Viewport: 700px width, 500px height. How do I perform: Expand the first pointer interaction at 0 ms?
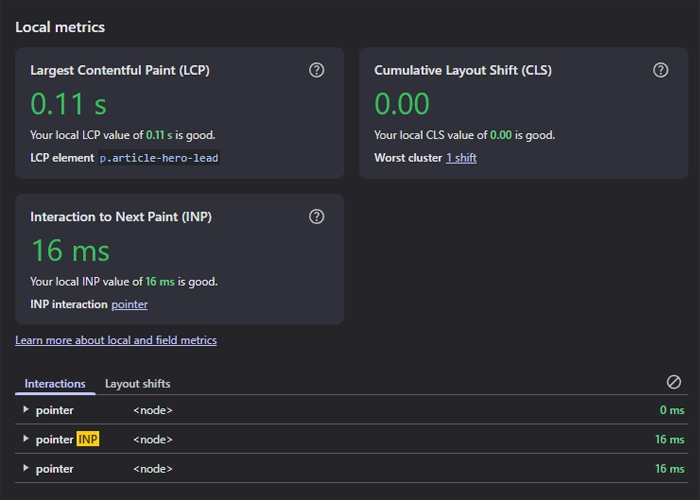click(x=25, y=409)
